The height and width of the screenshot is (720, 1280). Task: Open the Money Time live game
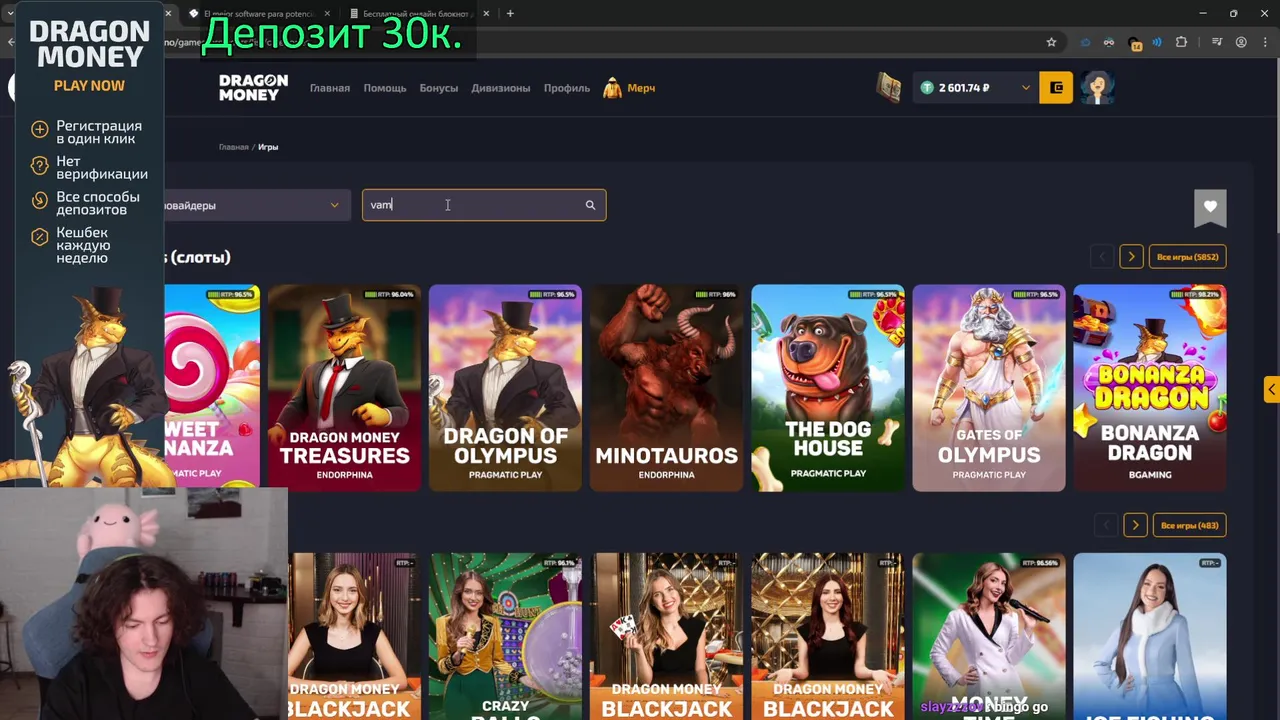pyautogui.click(x=989, y=636)
